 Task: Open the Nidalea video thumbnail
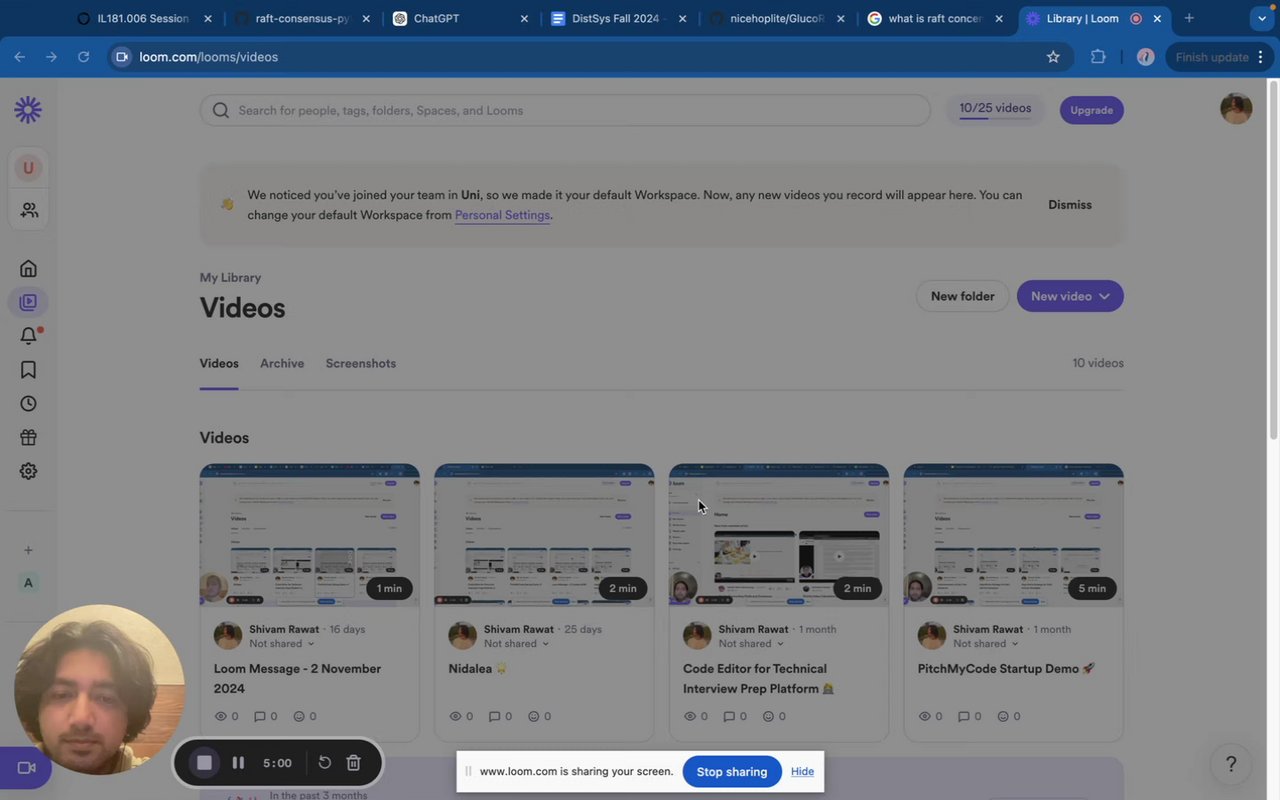tap(544, 535)
